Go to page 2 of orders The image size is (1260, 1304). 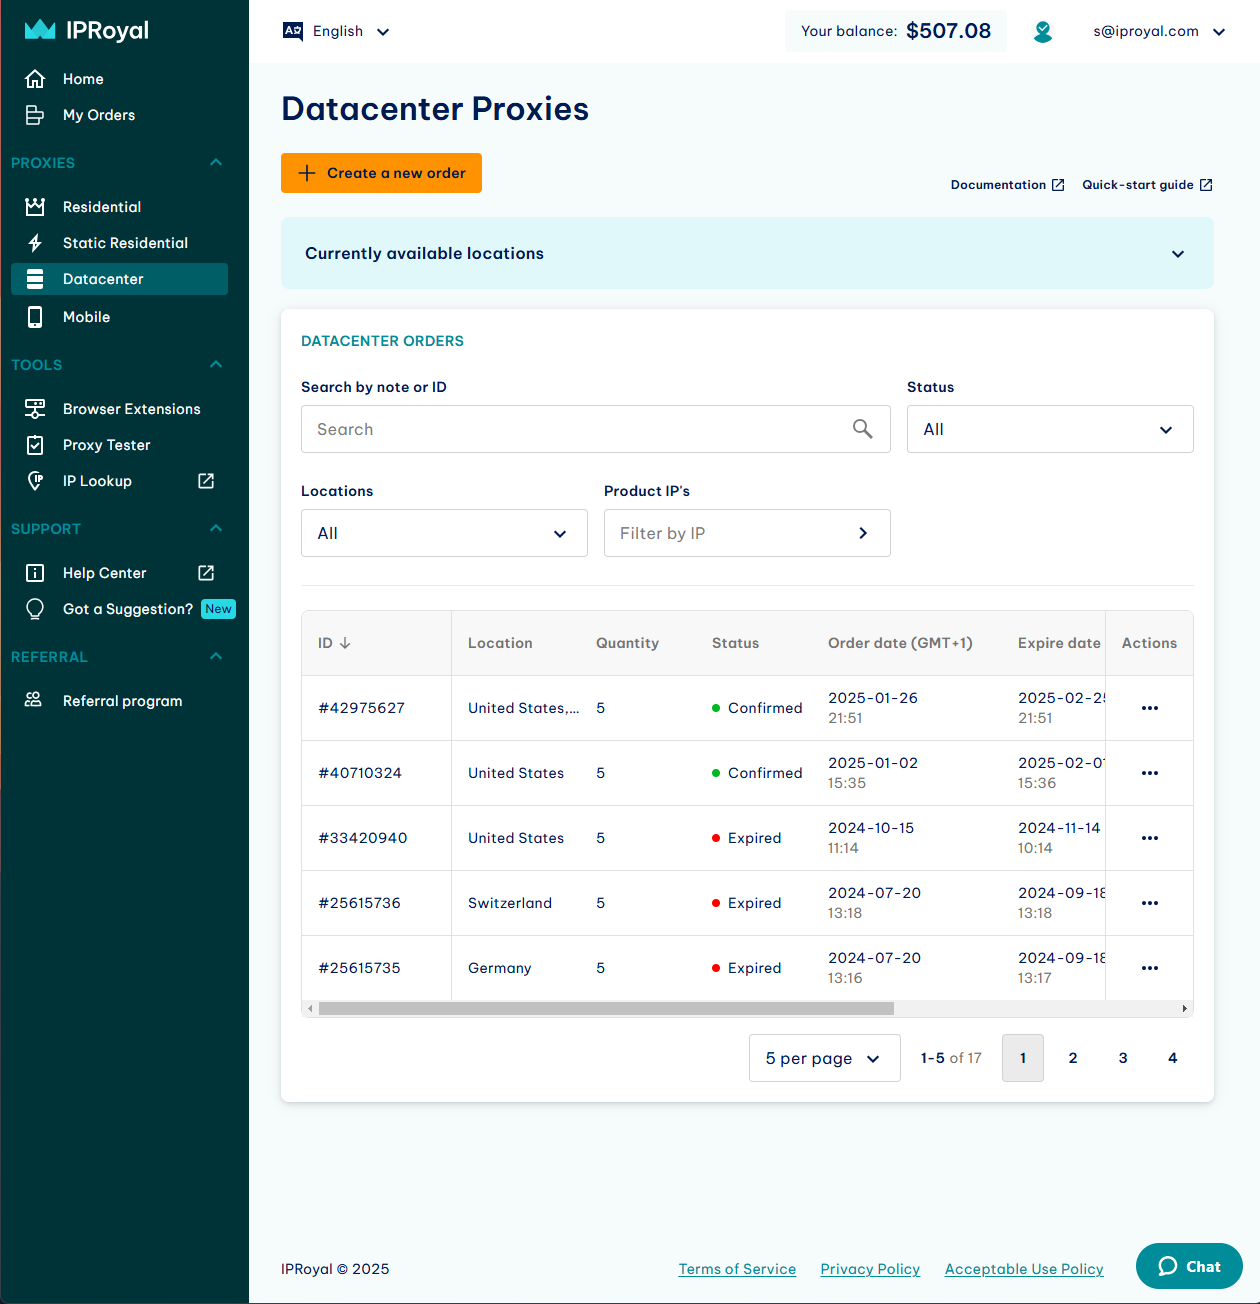tap(1073, 1058)
